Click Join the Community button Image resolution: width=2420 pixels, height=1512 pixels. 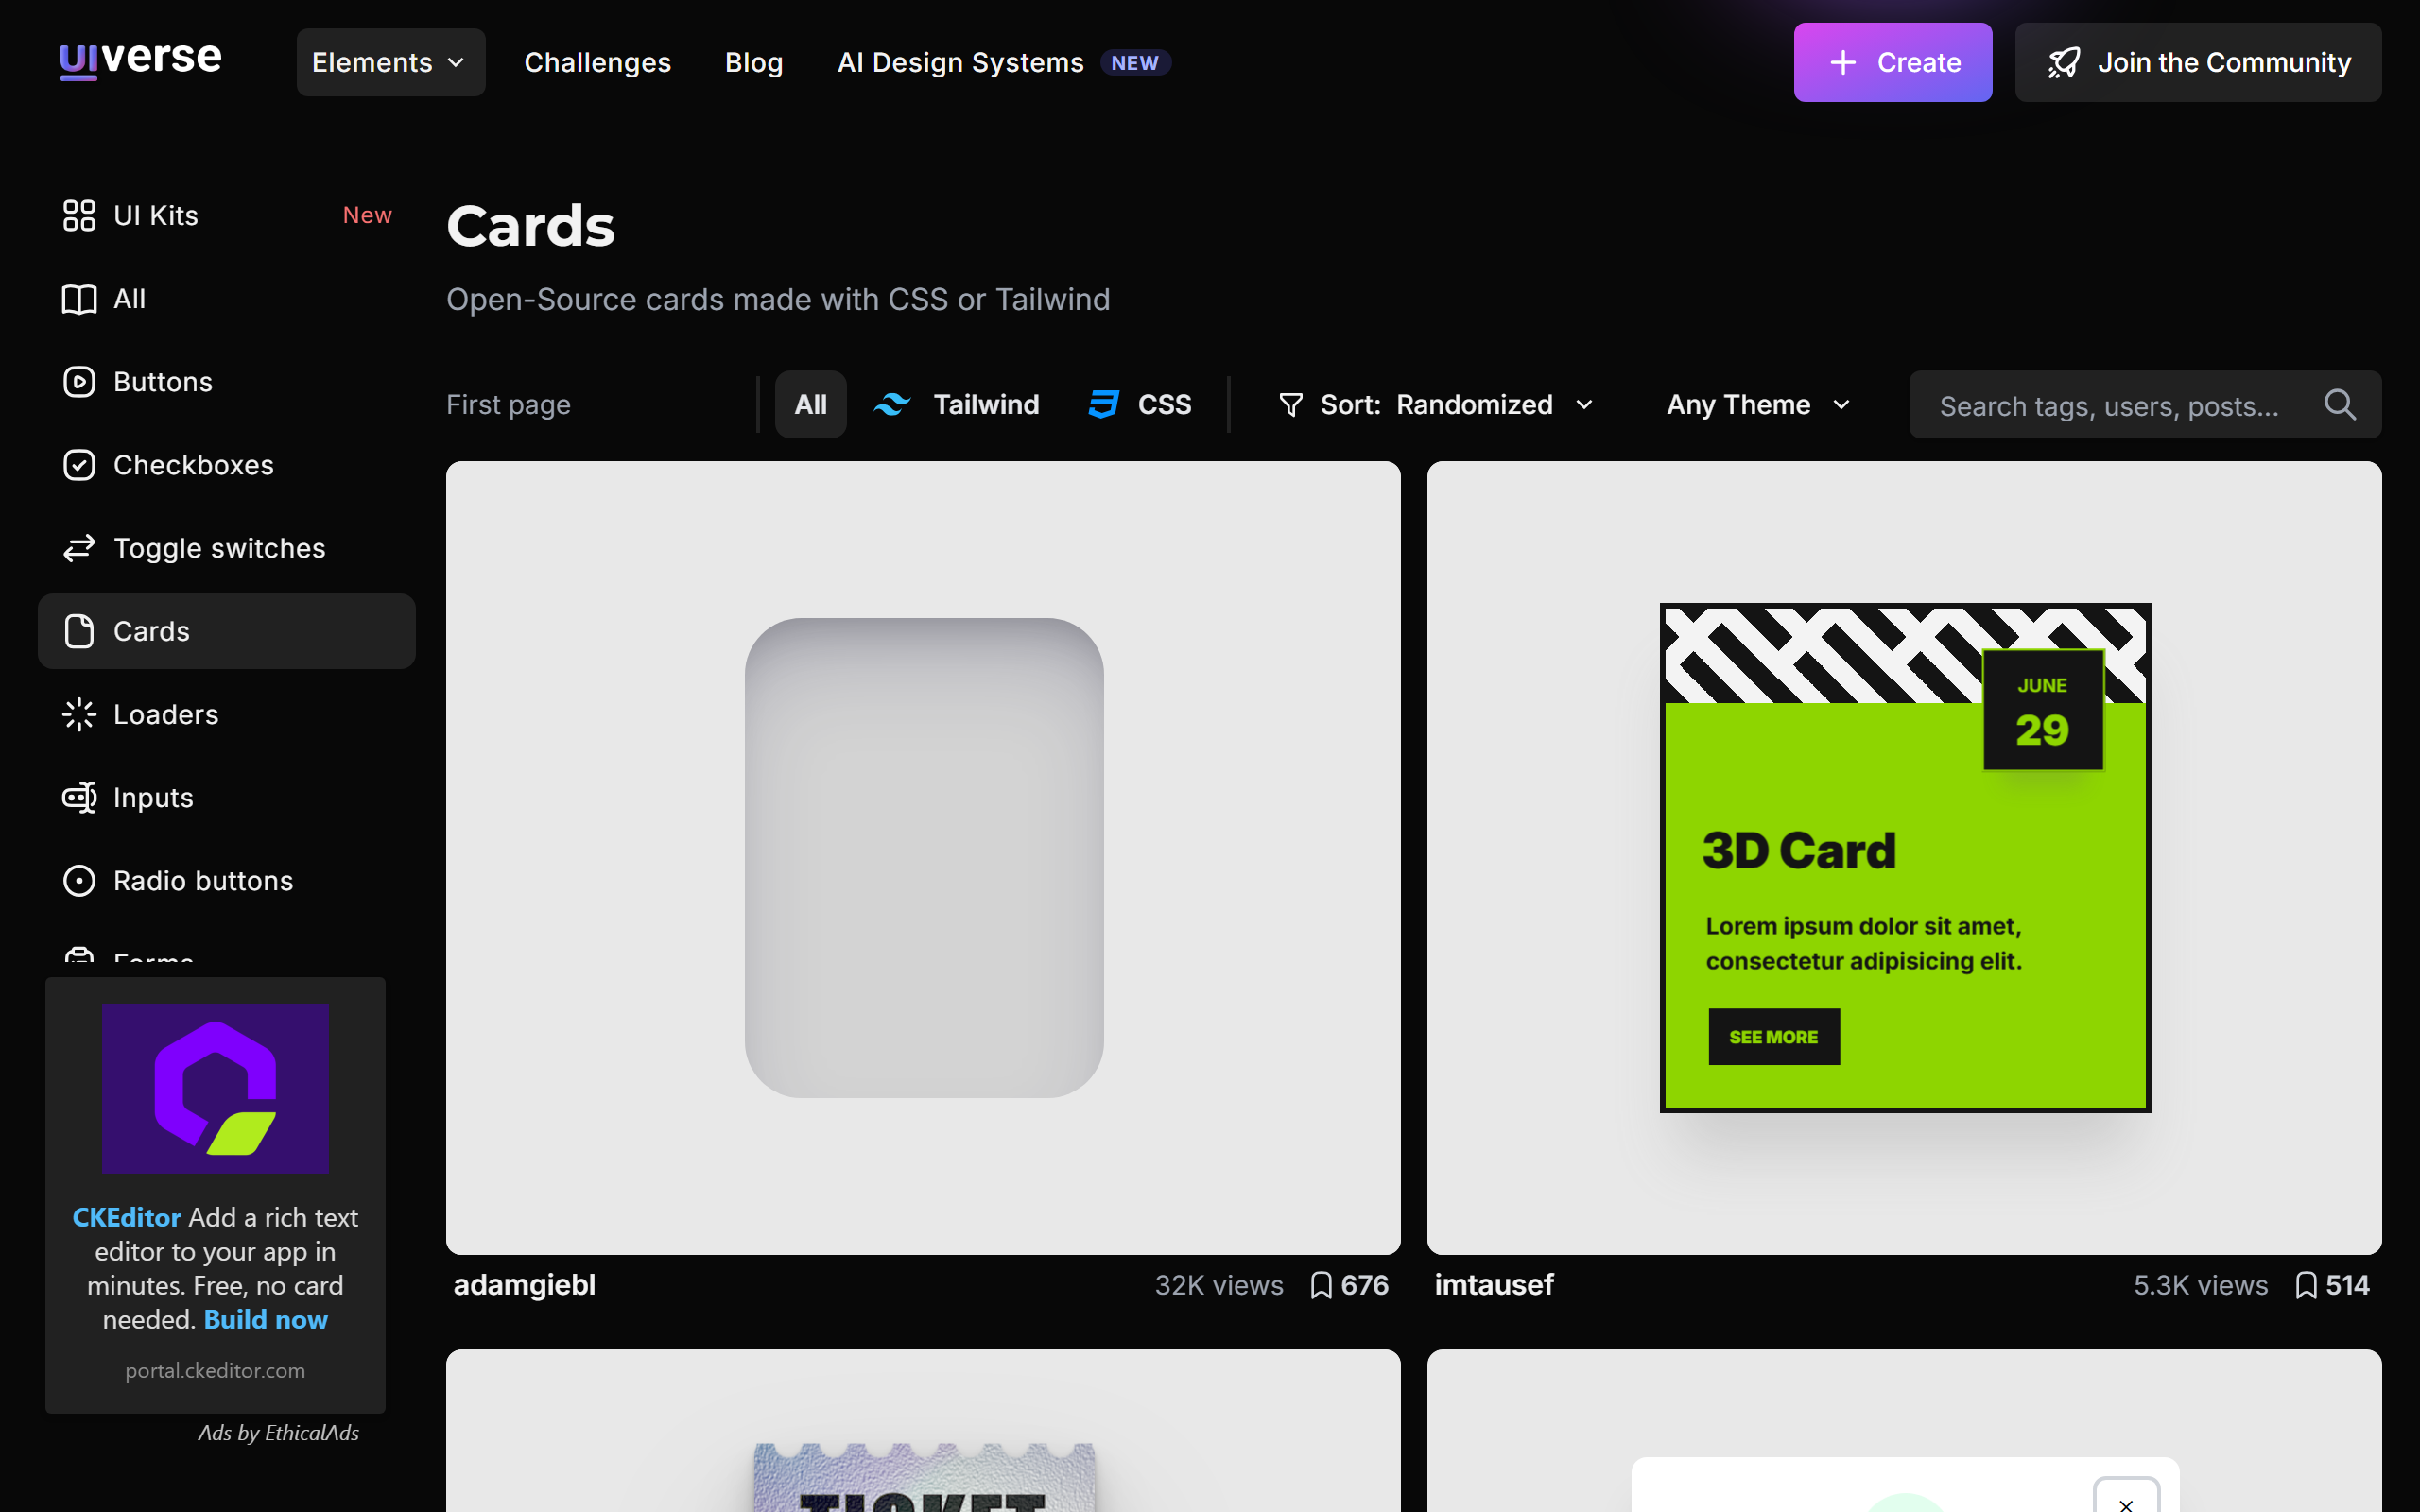point(2198,62)
